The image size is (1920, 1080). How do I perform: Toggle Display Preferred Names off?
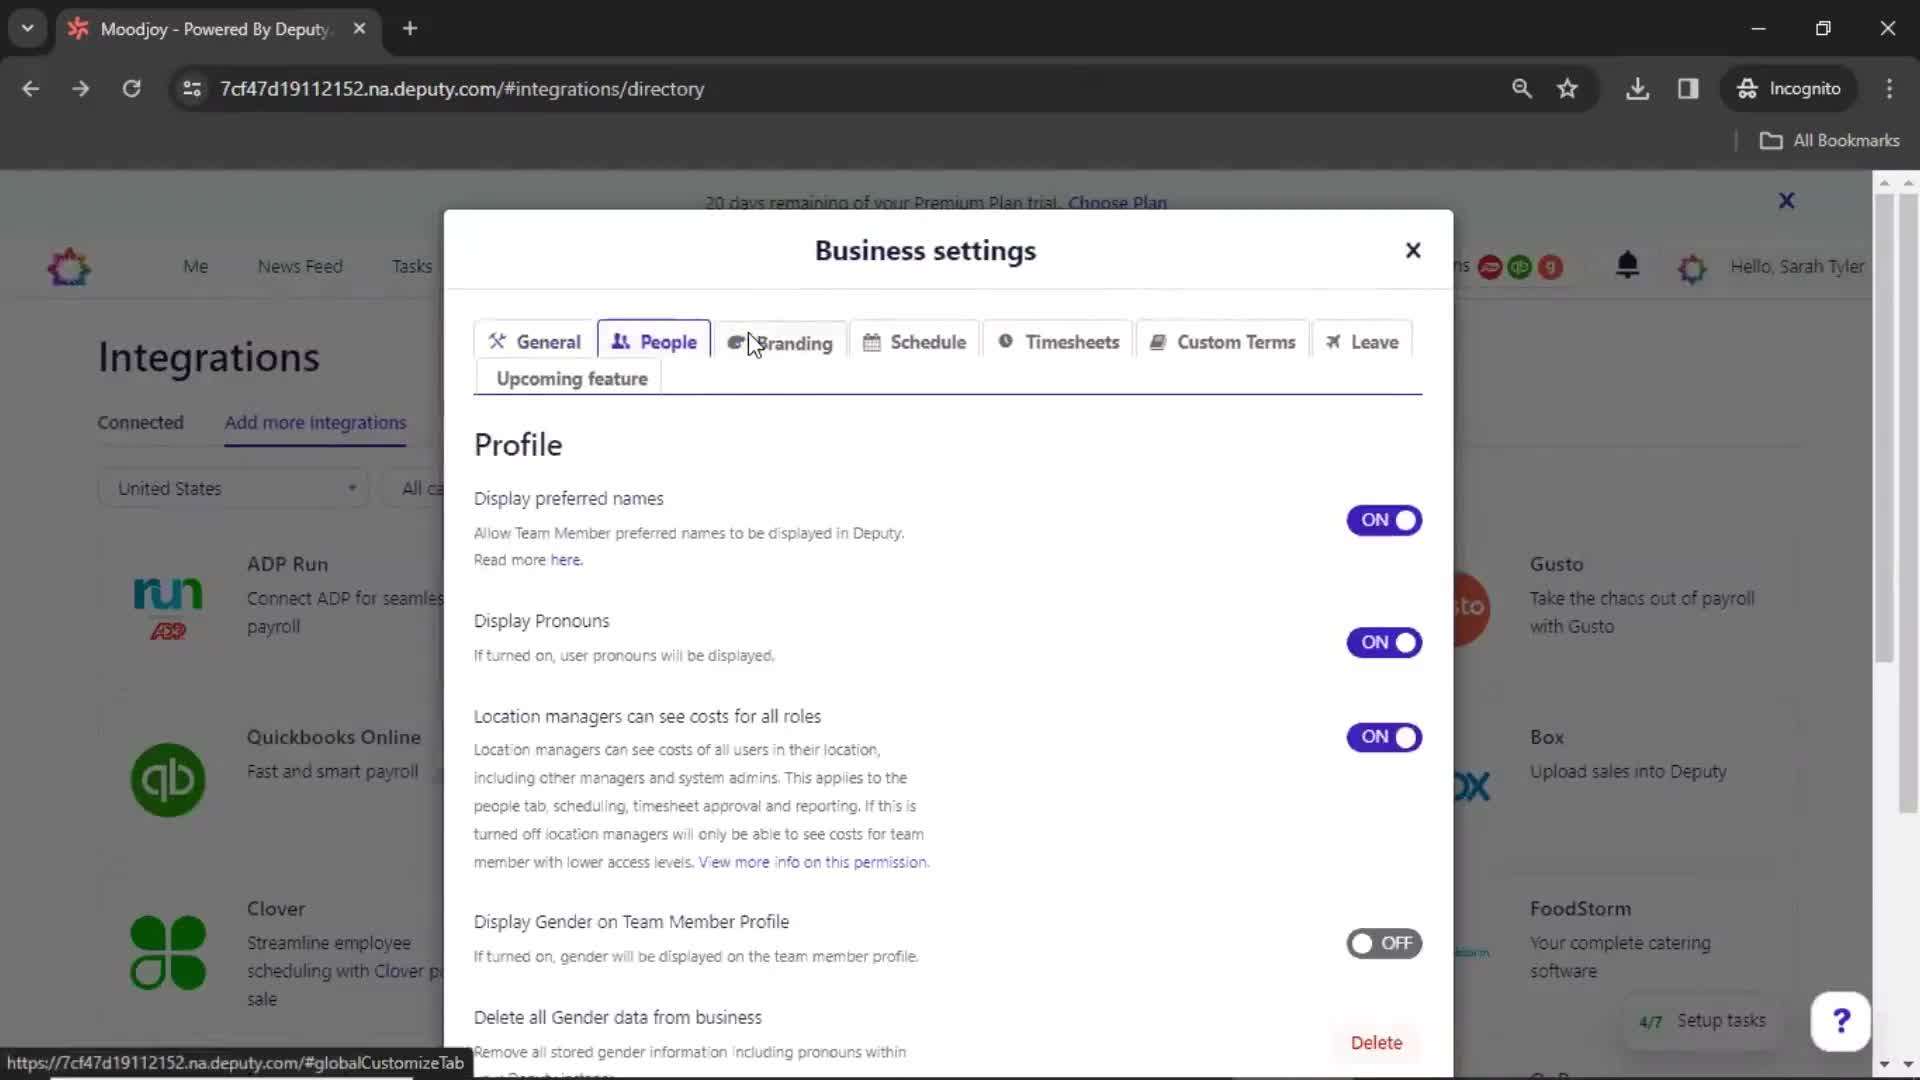coord(1385,518)
